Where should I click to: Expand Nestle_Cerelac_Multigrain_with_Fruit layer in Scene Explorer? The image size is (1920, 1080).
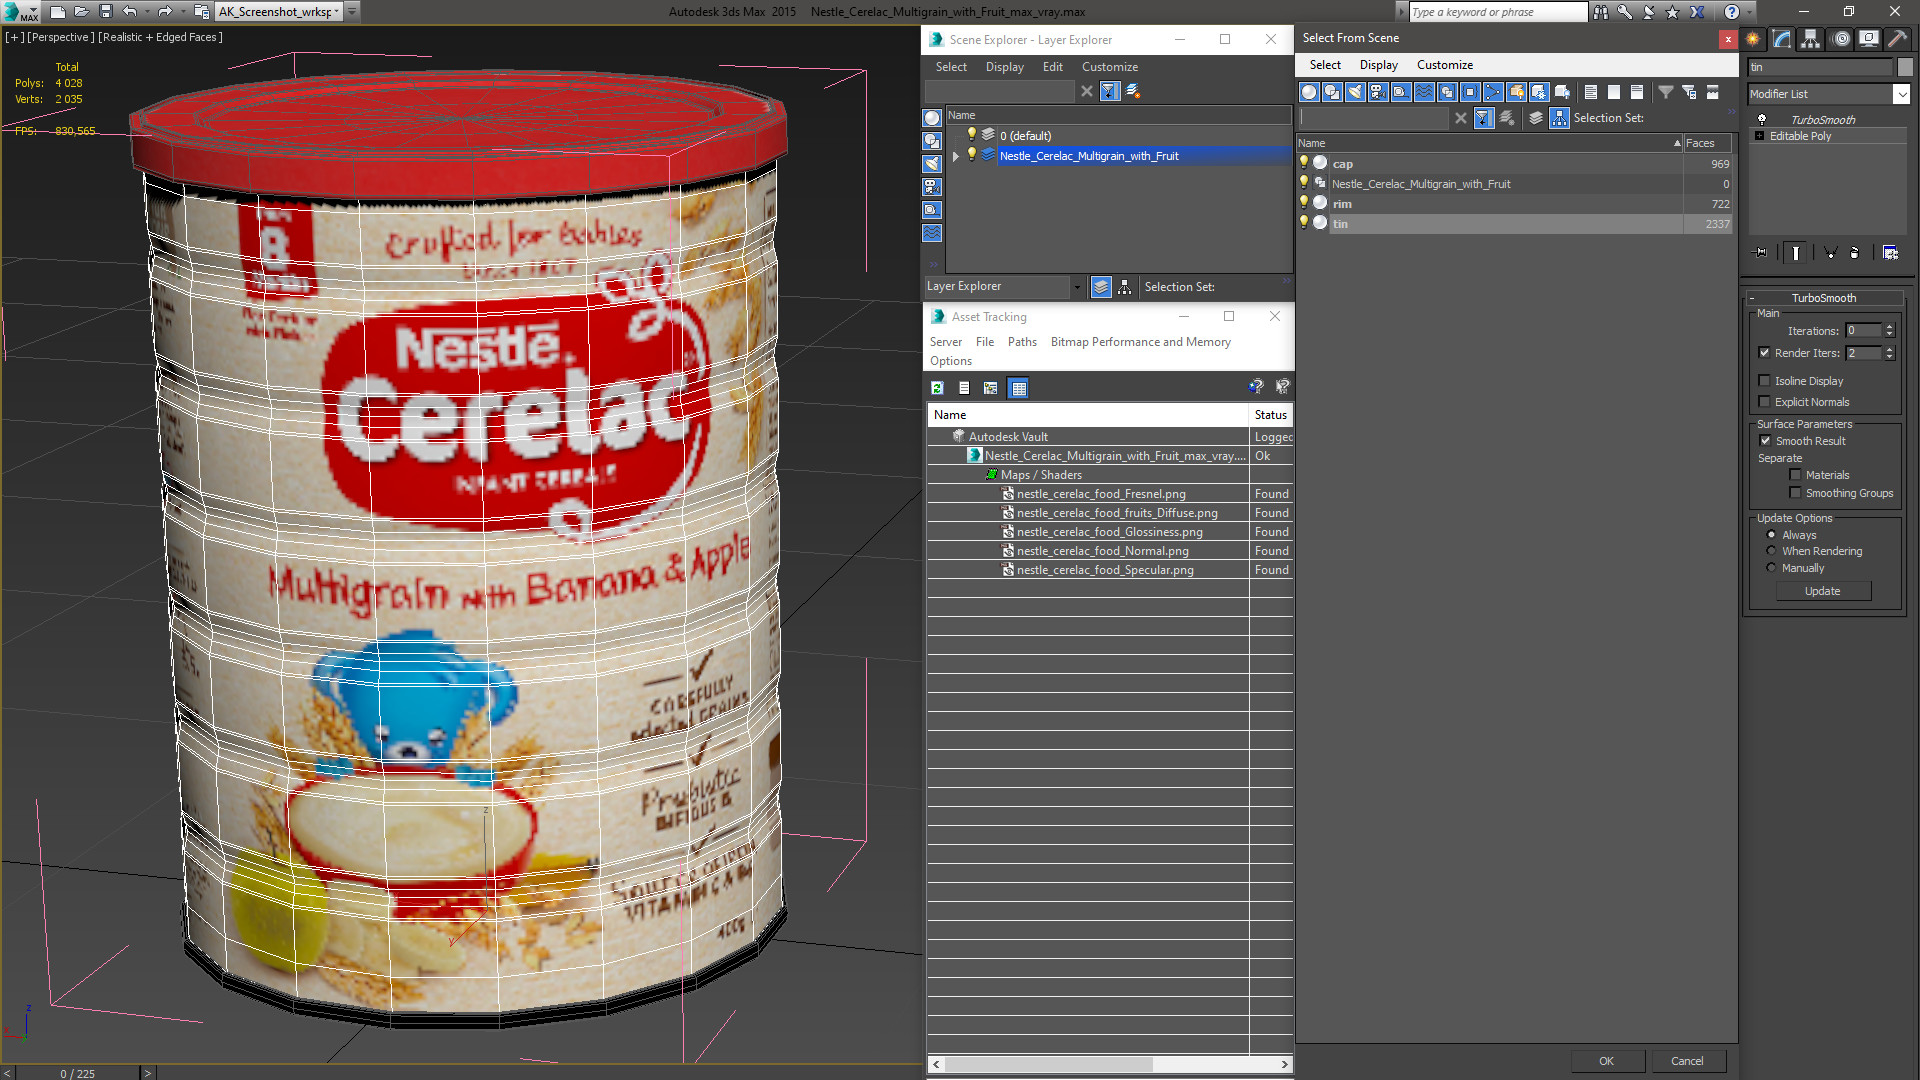pos(956,156)
